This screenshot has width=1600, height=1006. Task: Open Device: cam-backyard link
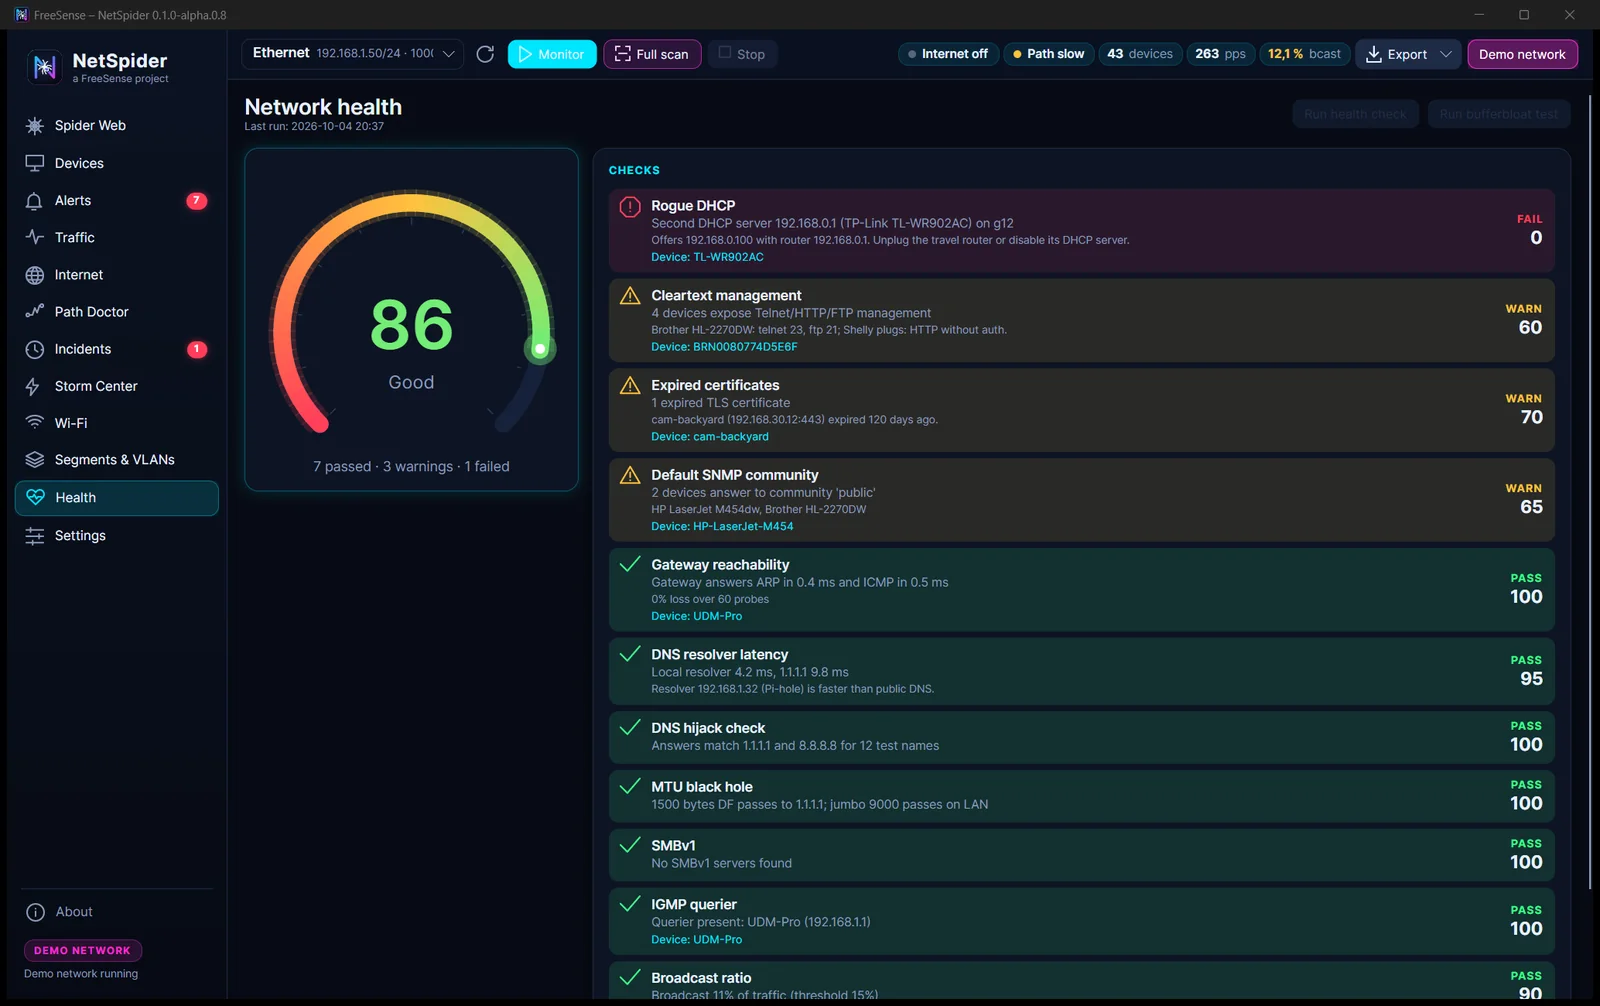coord(710,437)
